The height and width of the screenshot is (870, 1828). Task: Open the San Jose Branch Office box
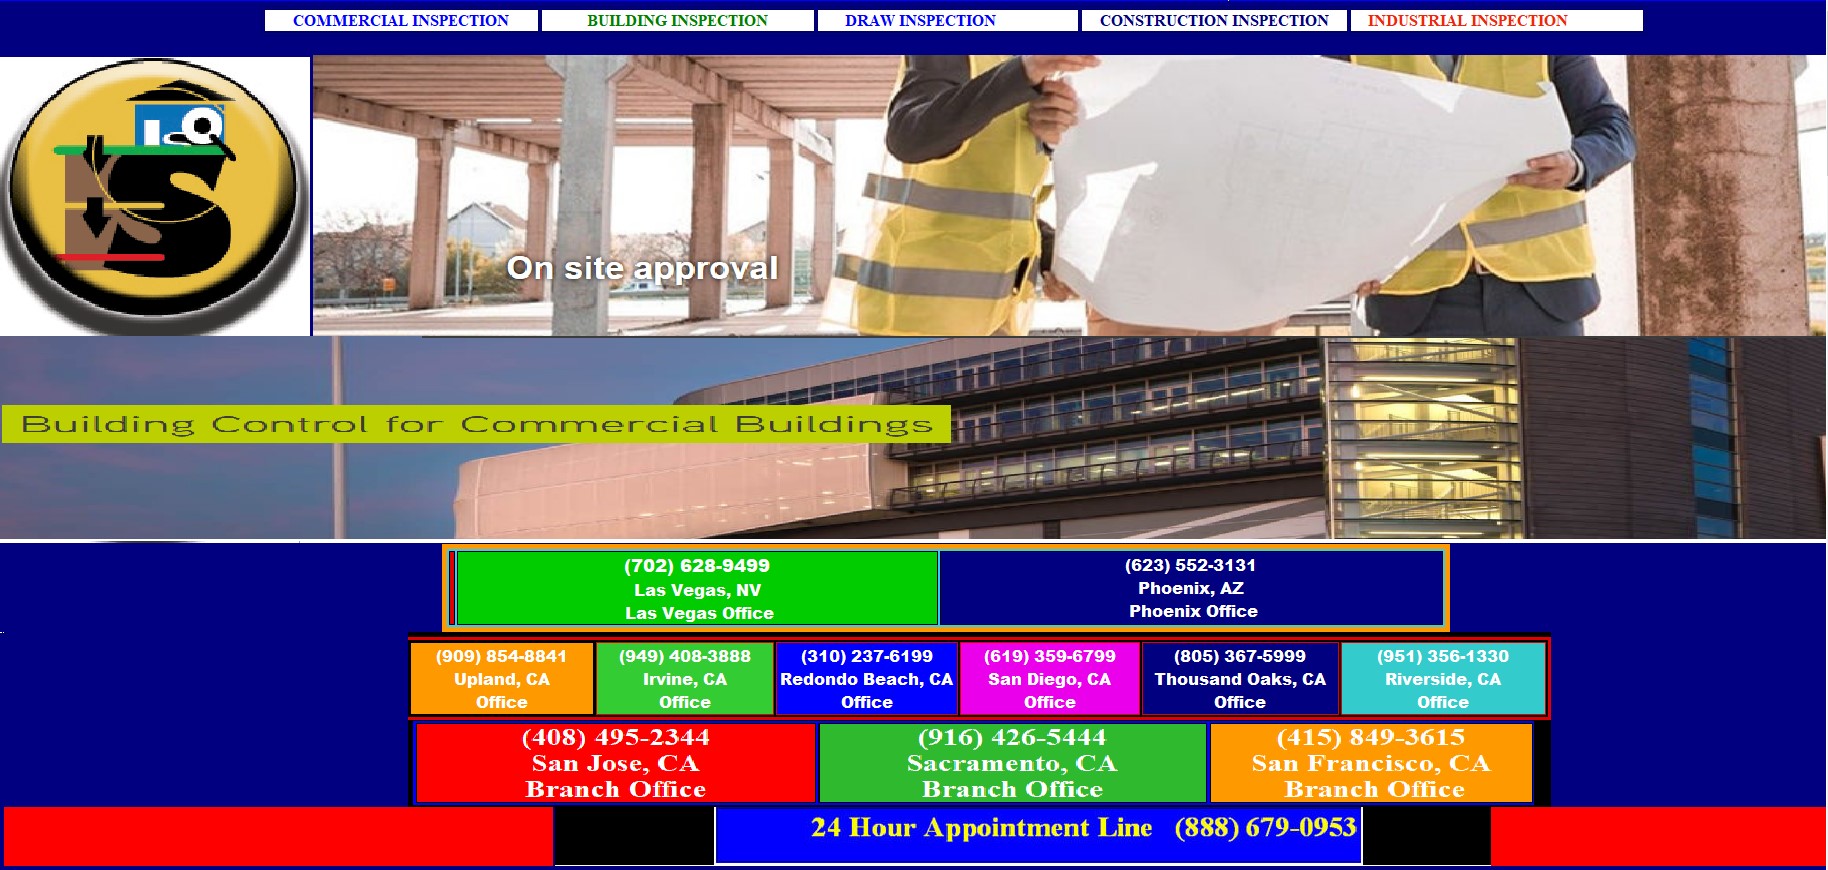tap(616, 763)
